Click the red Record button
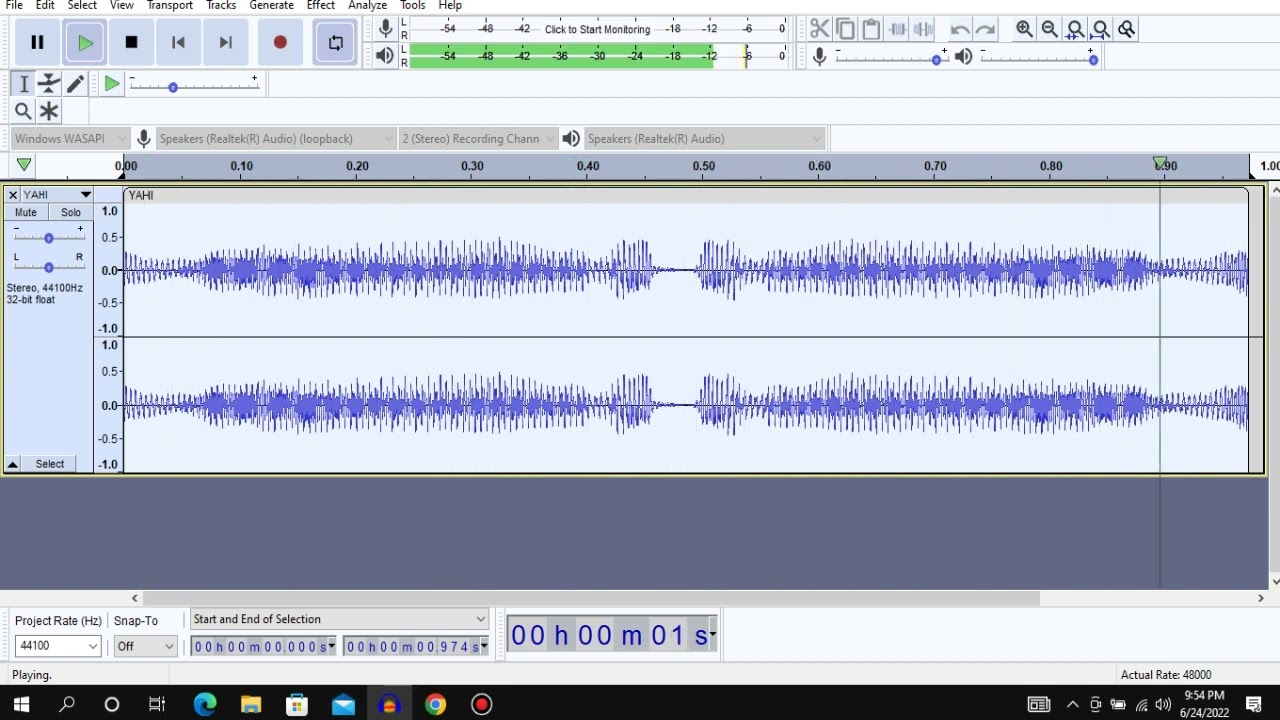The height and width of the screenshot is (720, 1280). point(280,42)
